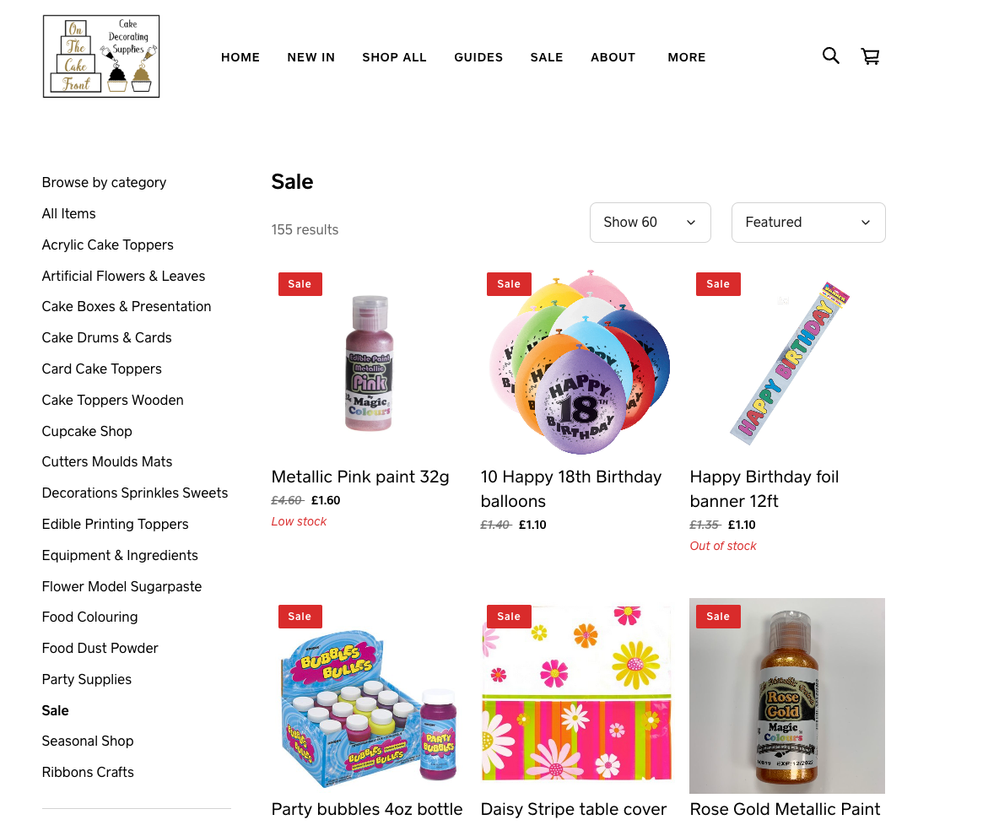999x824 pixels.
Task: Click the Metallic Pink paint bottle image
Action: point(370,363)
